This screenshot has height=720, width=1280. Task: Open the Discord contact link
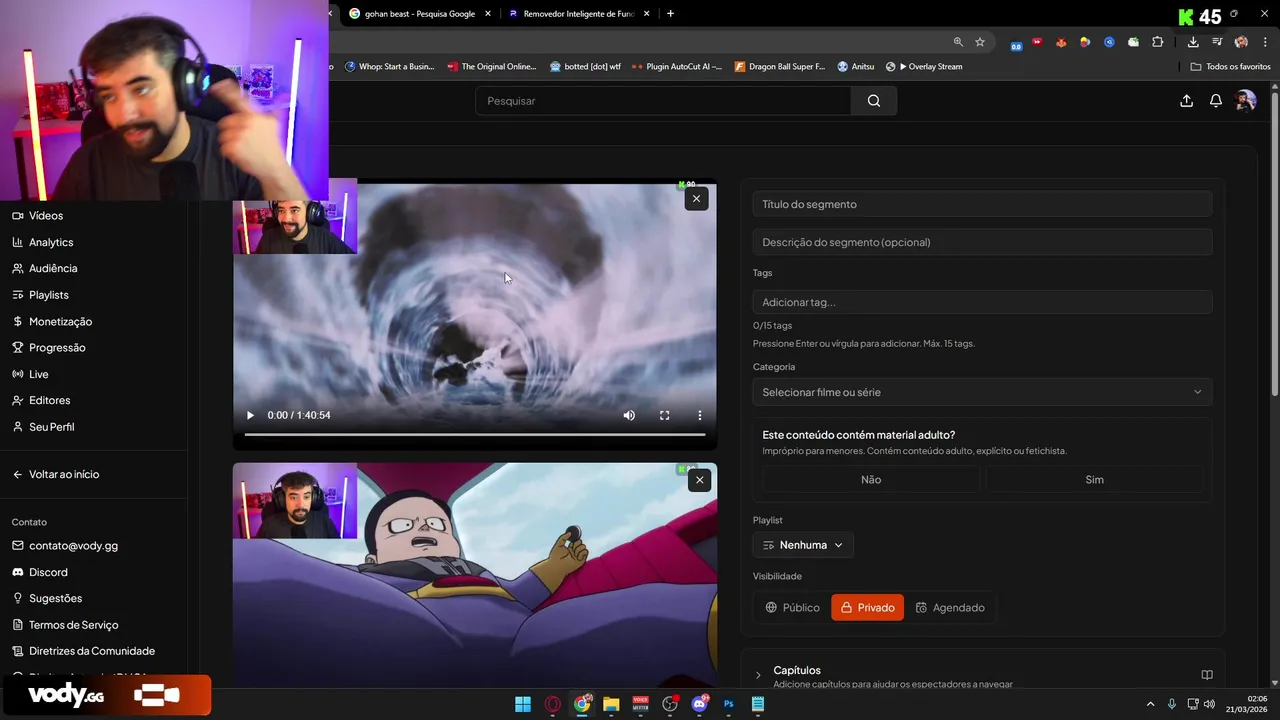(x=40, y=572)
